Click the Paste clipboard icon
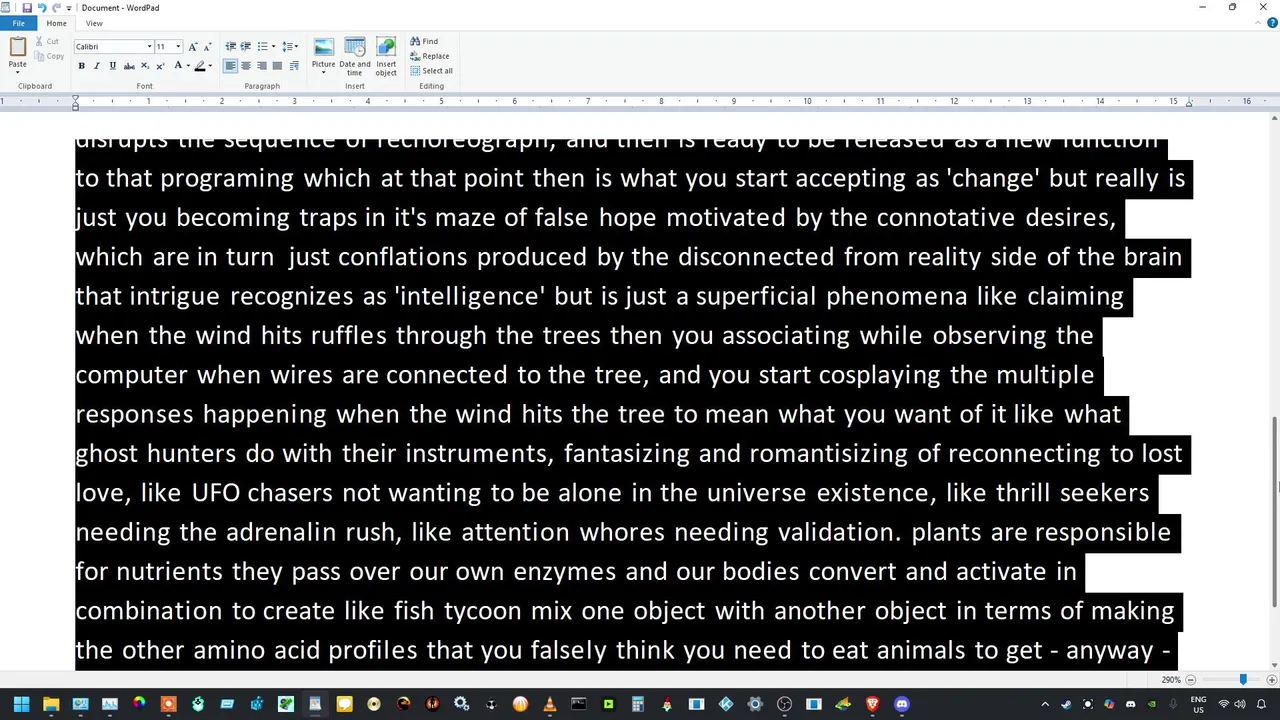 (17, 47)
